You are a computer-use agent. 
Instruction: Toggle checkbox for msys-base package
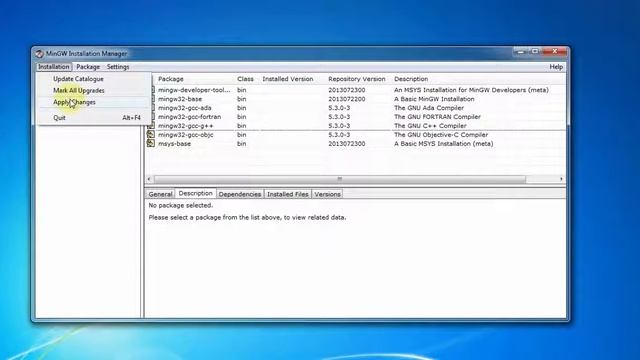tap(151, 143)
